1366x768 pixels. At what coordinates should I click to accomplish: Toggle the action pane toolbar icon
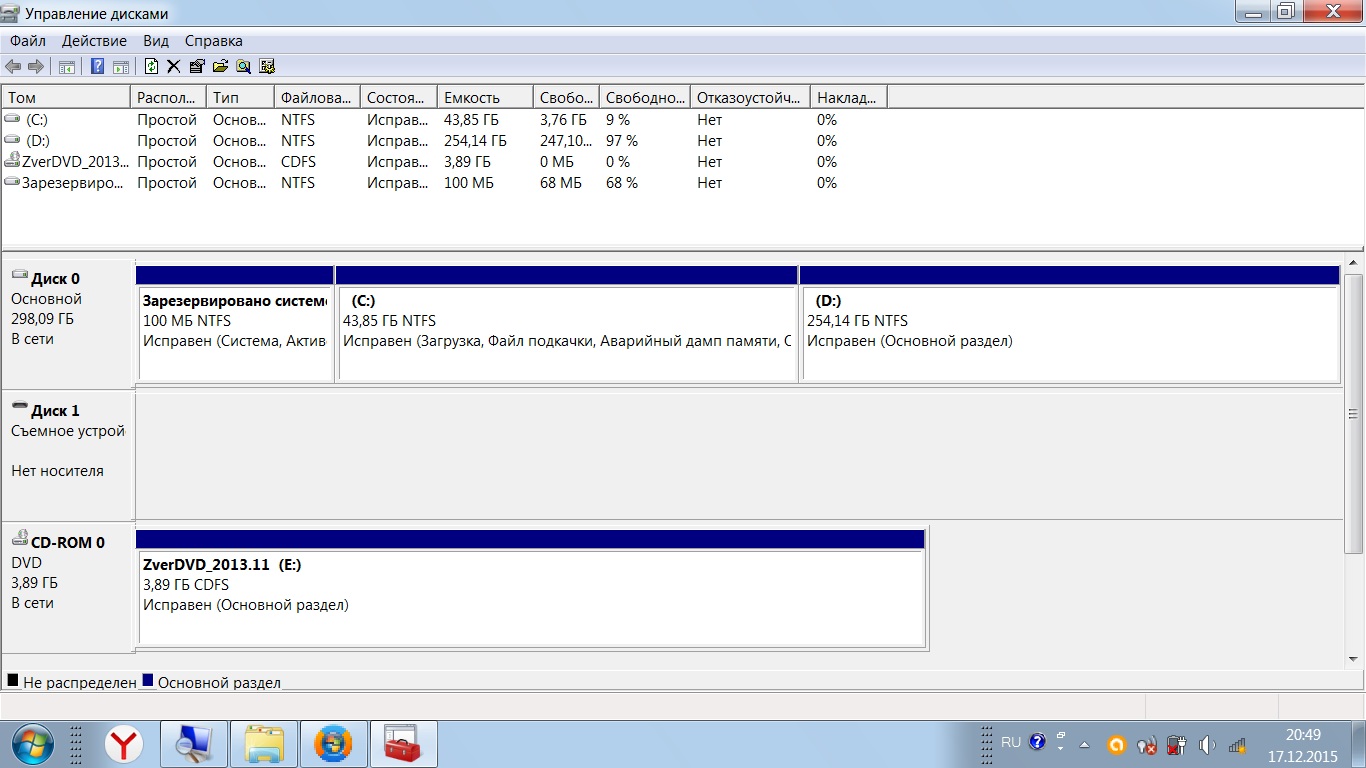pyautogui.click(x=120, y=67)
